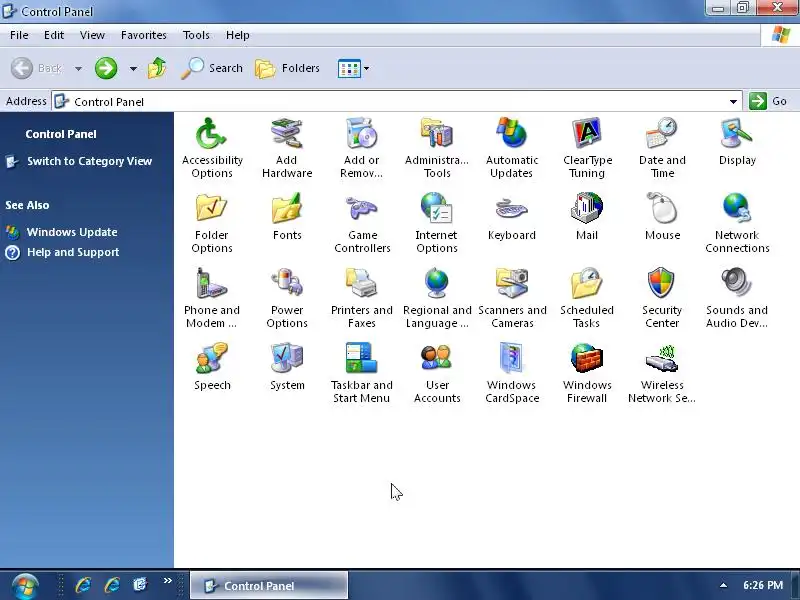Select the Keyboard icon
The image size is (800, 600).
pyautogui.click(x=512, y=208)
